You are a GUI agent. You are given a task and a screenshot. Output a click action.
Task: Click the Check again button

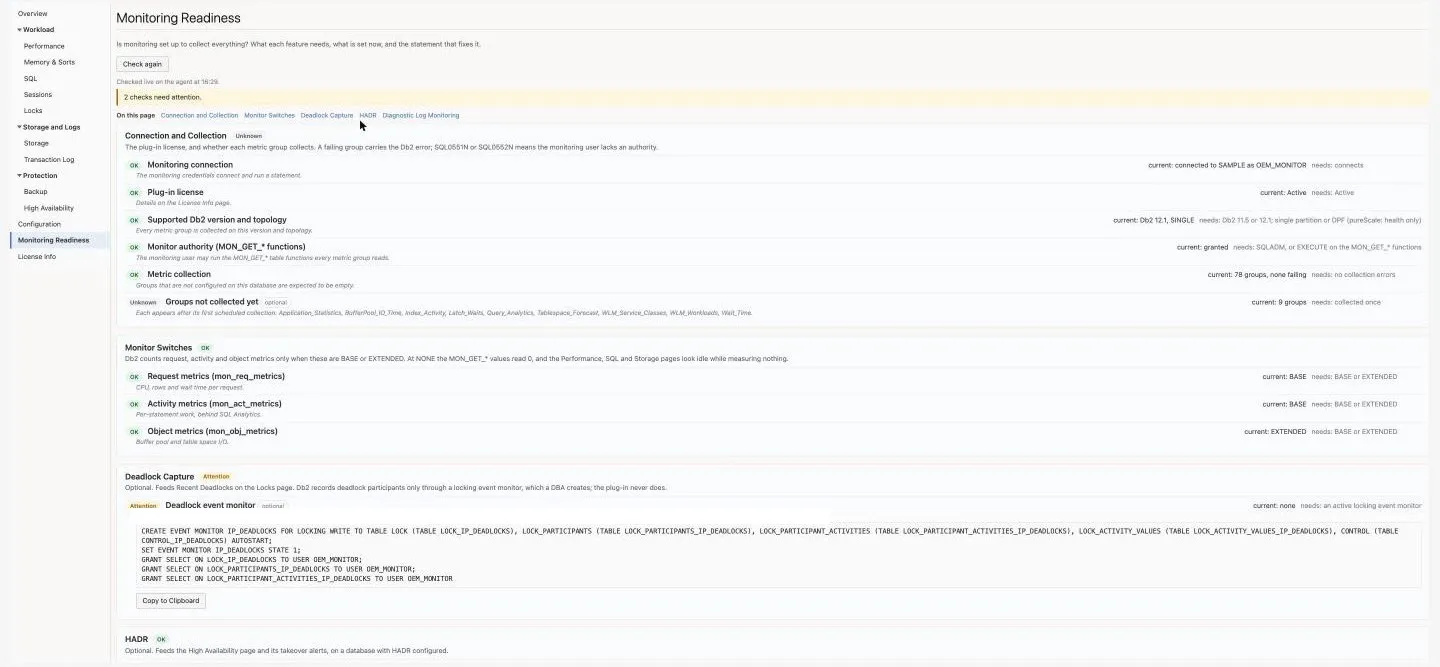pos(142,64)
